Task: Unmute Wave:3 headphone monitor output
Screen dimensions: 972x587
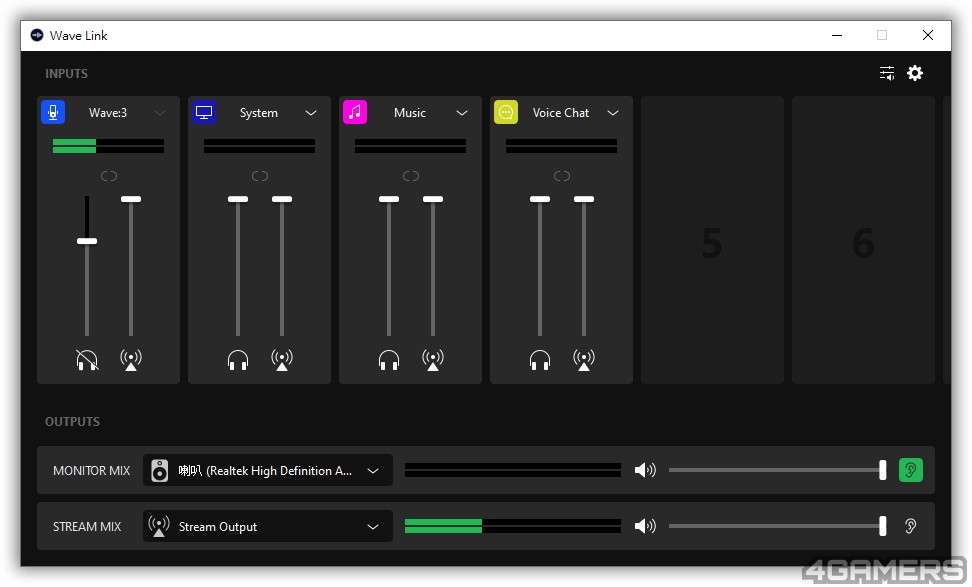Action: (87, 360)
